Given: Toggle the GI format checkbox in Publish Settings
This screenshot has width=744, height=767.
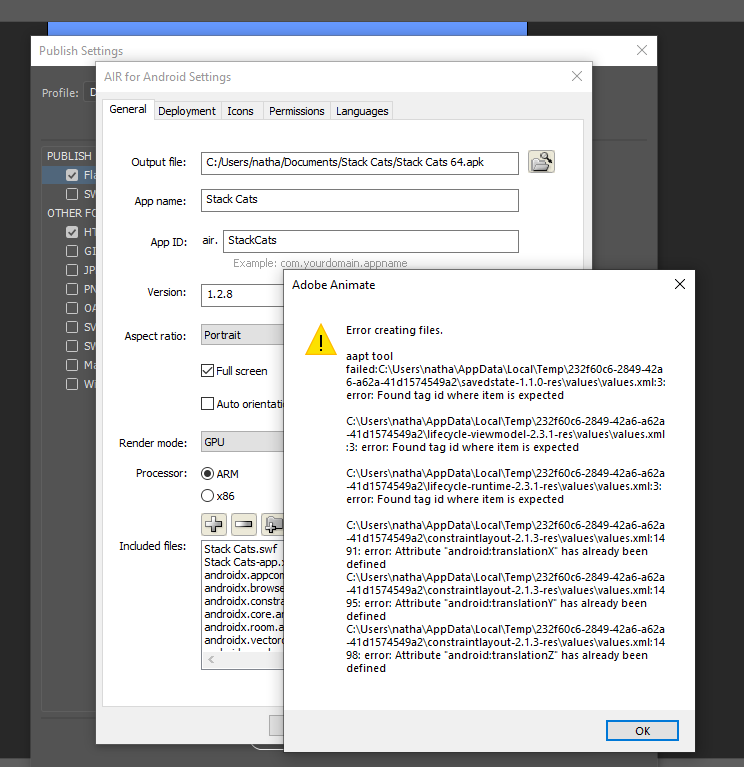Looking at the screenshot, I should 72,251.
